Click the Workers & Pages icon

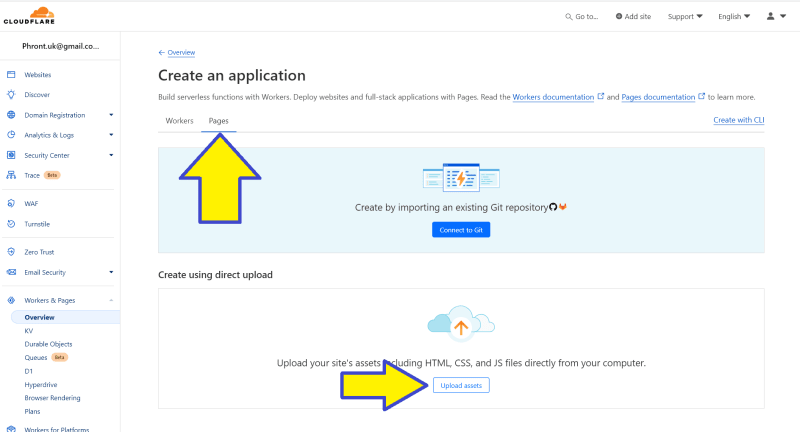pos(11,300)
